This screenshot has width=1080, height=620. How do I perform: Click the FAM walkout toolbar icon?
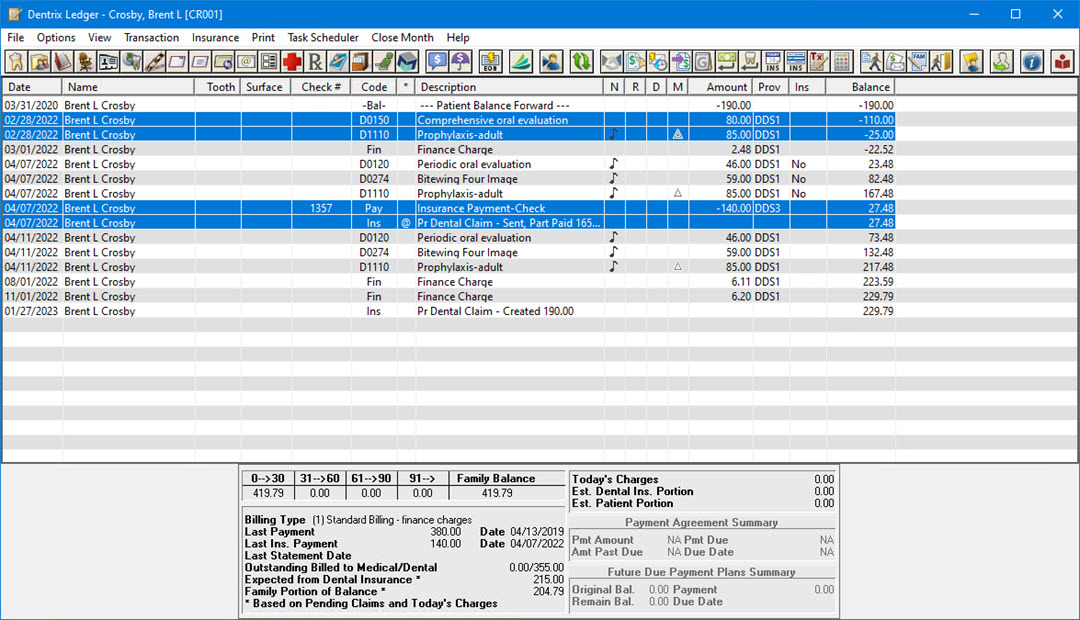[x=916, y=62]
